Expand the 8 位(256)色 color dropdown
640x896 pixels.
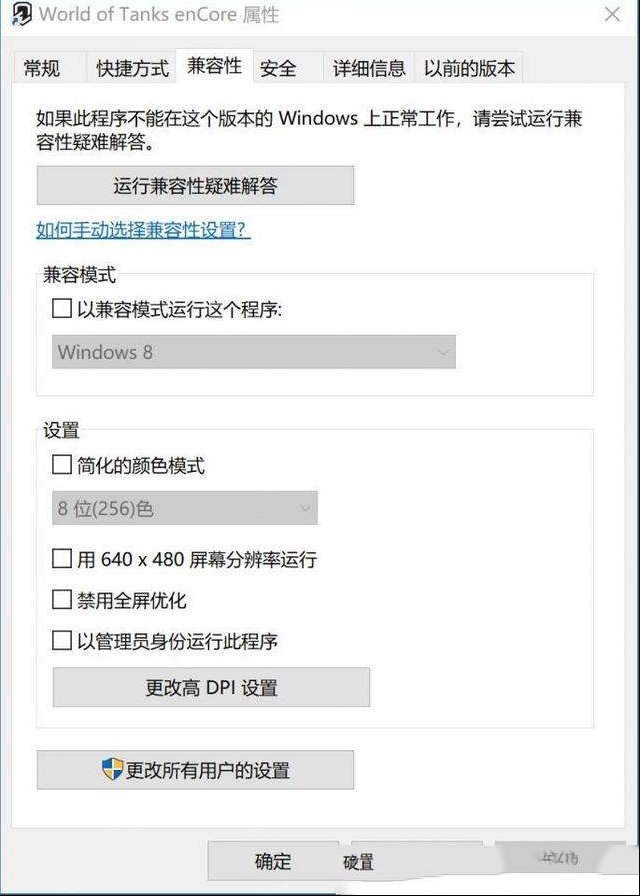(185, 508)
